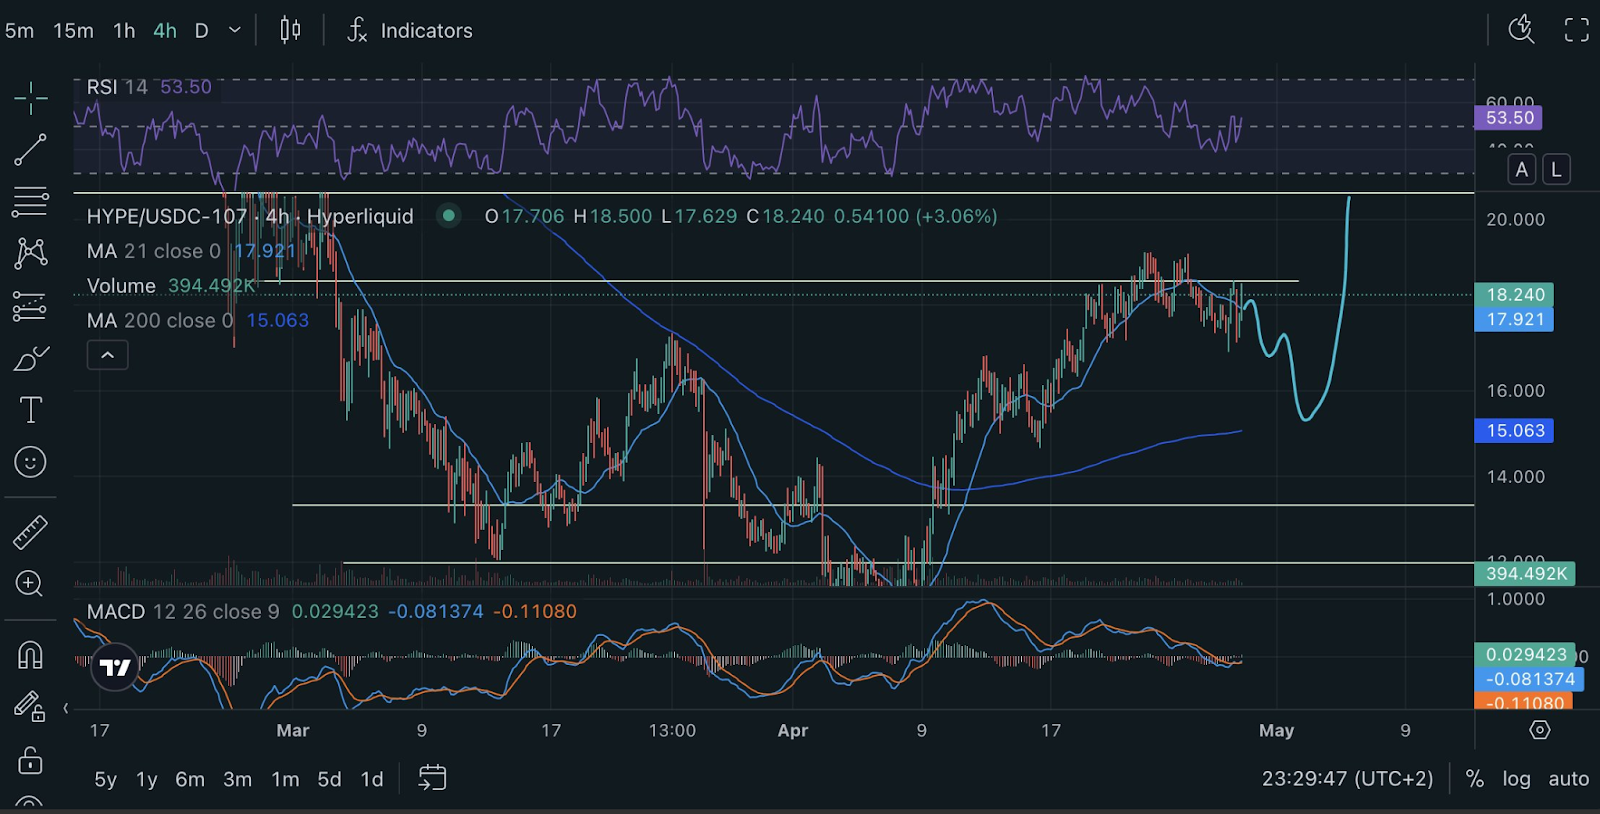Open the Fibonacci and Gann tools

[x=30, y=202]
